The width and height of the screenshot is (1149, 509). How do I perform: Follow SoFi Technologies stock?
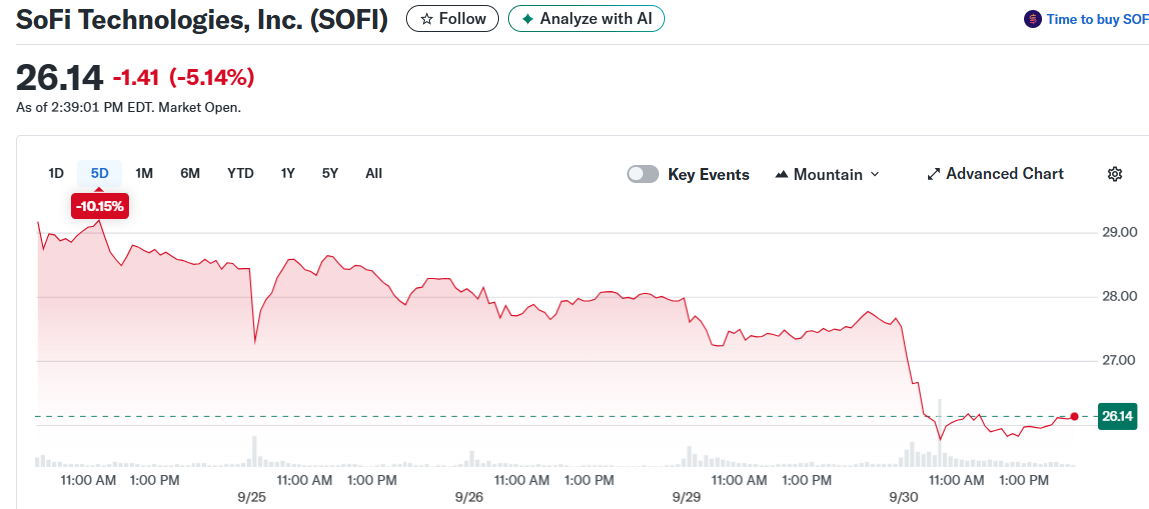(x=452, y=19)
